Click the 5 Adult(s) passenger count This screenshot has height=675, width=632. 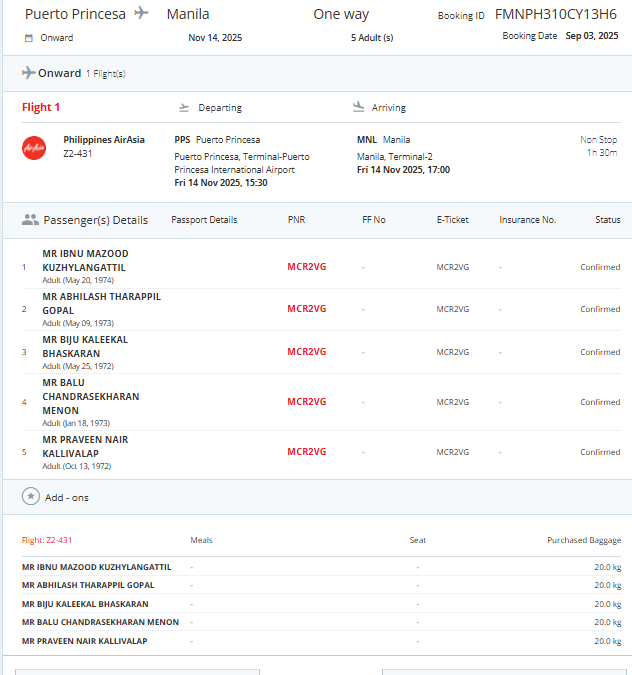[372, 38]
